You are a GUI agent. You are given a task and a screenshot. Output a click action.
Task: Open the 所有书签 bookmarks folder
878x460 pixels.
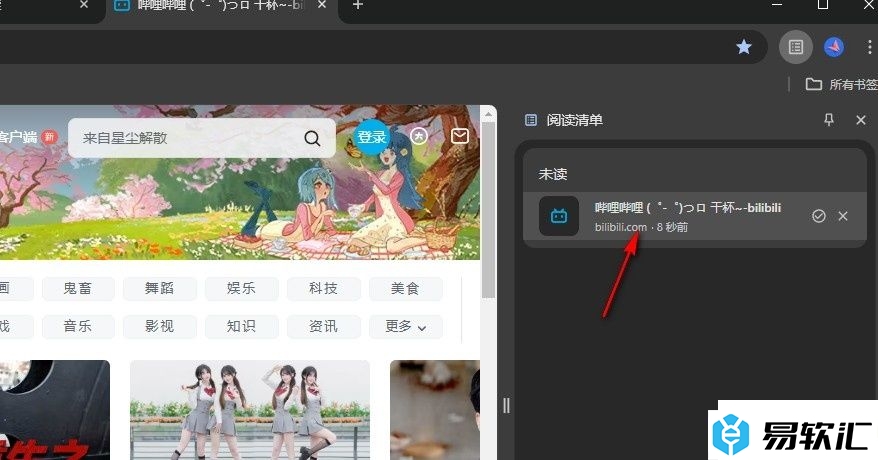point(840,84)
